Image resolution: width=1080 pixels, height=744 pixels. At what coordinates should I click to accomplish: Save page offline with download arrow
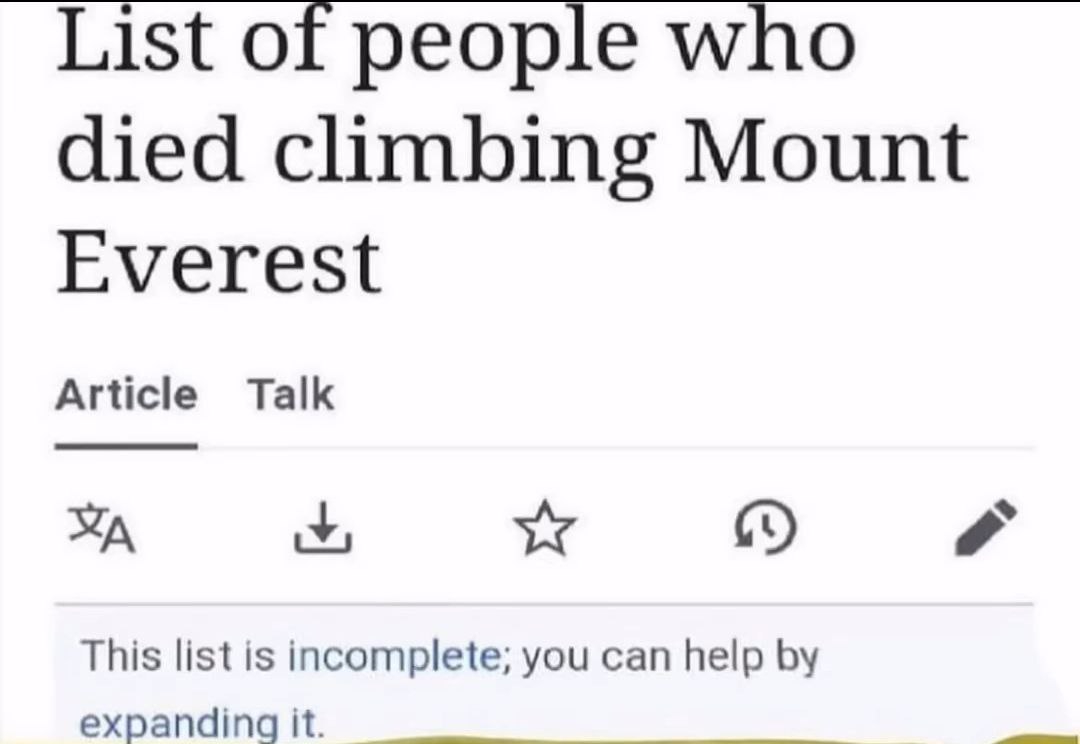(323, 528)
